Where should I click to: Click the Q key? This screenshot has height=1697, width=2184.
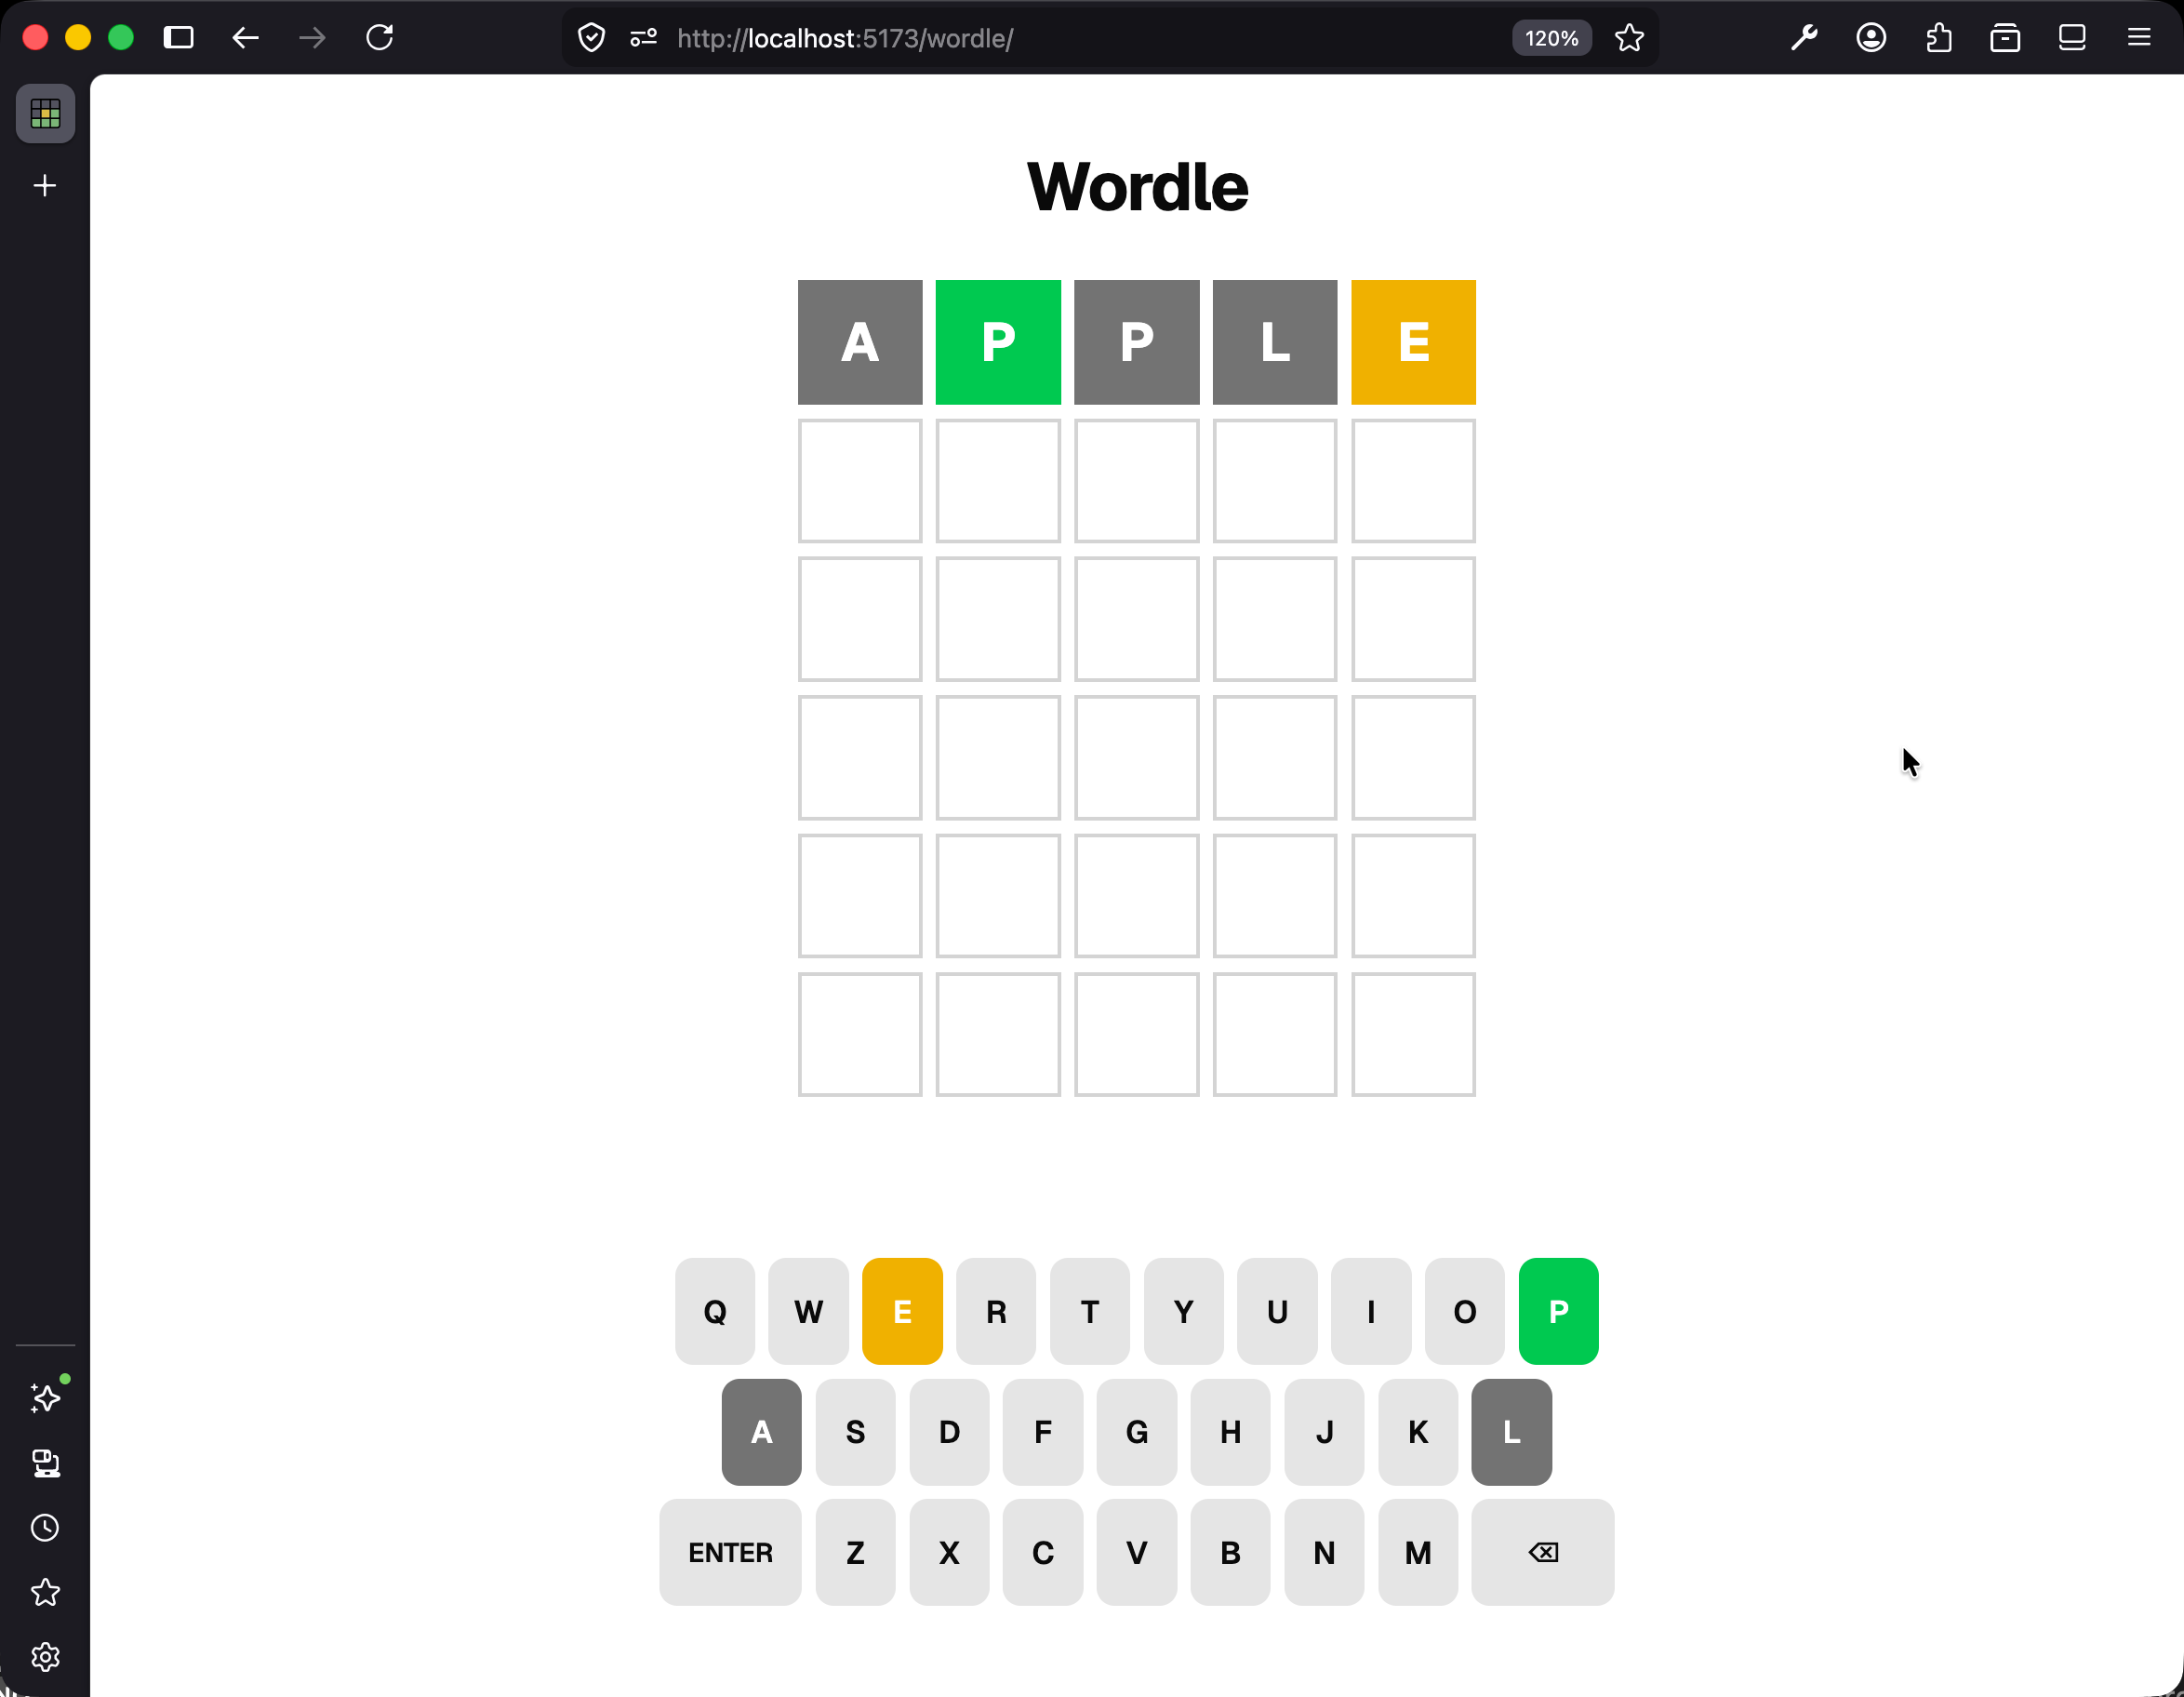(715, 1311)
